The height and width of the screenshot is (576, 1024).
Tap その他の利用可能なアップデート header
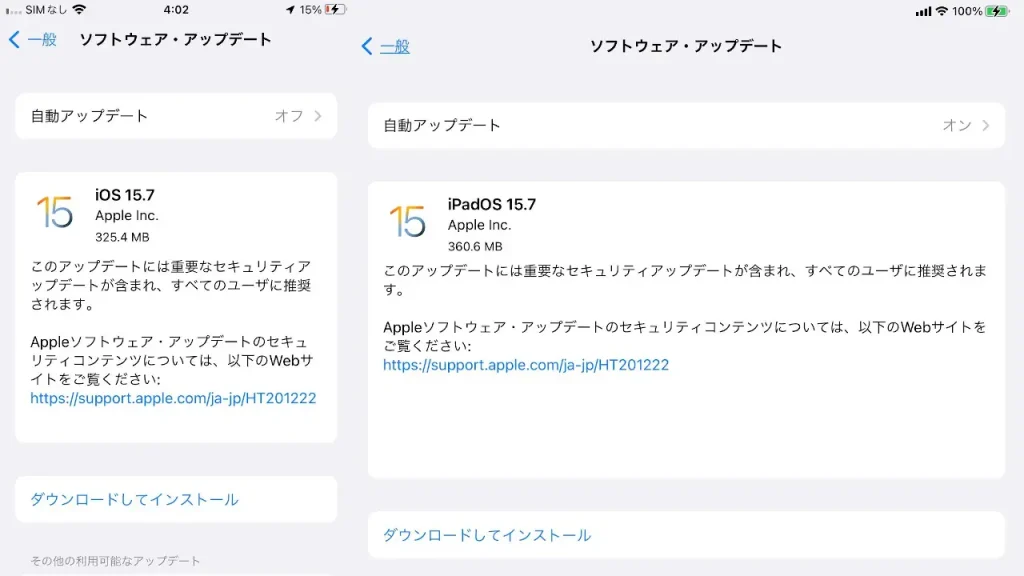115,561
